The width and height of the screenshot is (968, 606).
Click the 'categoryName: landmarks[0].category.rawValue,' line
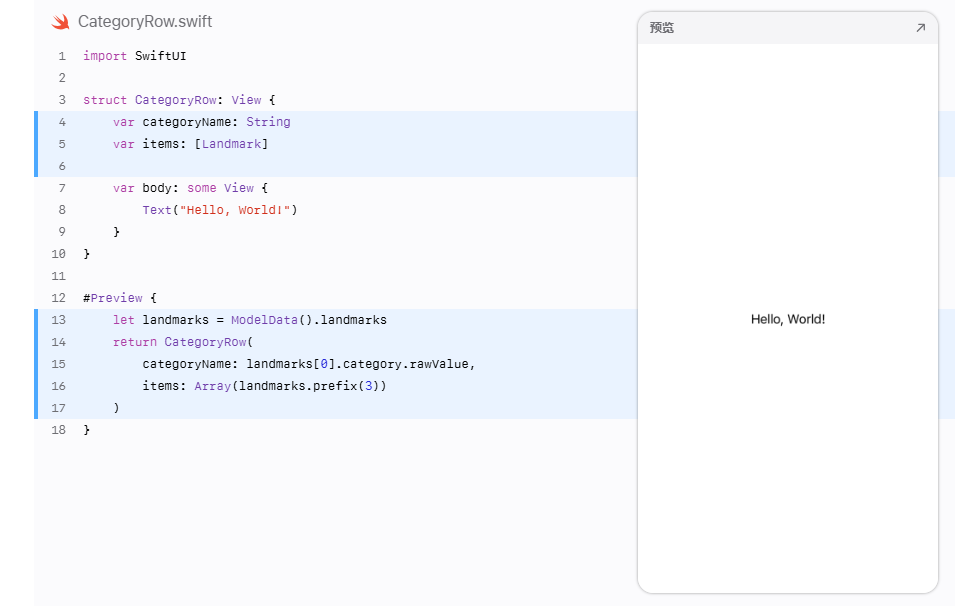click(309, 364)
